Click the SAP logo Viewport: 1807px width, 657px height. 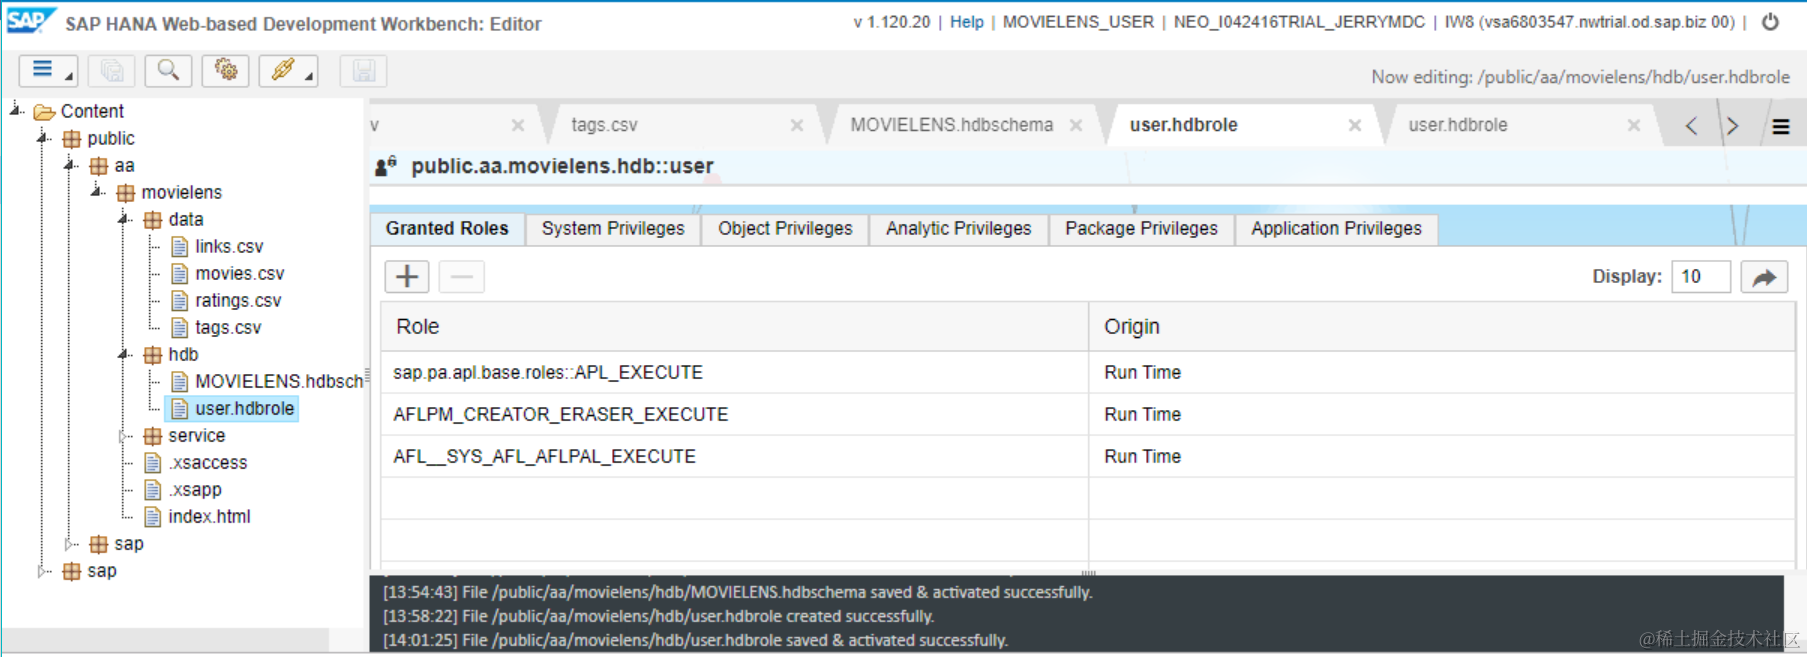(x=29, y=20)
